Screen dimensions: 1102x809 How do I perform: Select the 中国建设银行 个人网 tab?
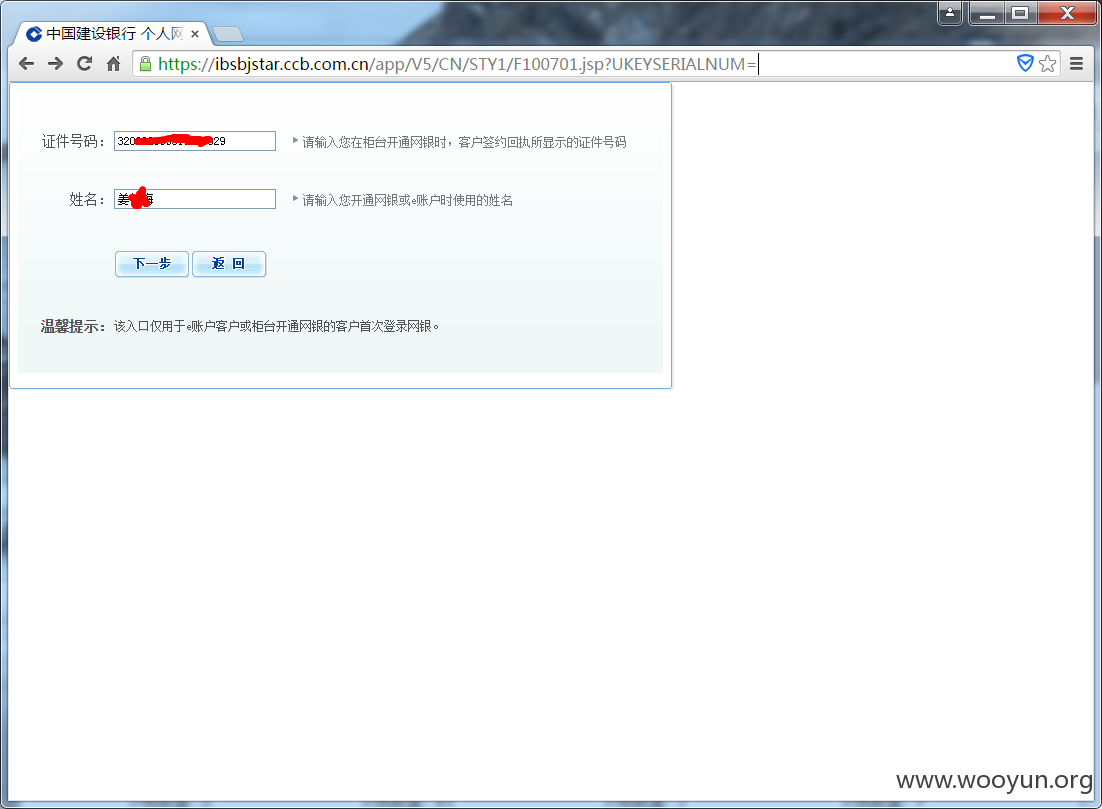click(112, 34)
